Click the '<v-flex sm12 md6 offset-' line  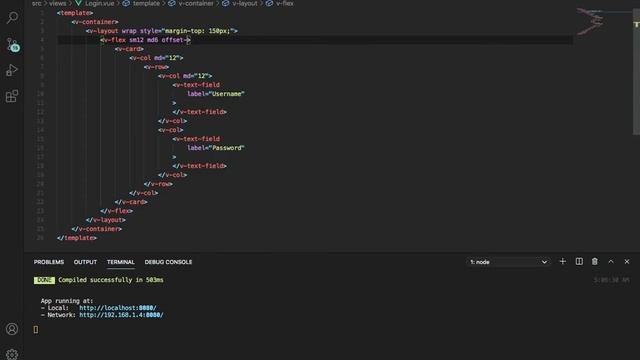(145, 40)
